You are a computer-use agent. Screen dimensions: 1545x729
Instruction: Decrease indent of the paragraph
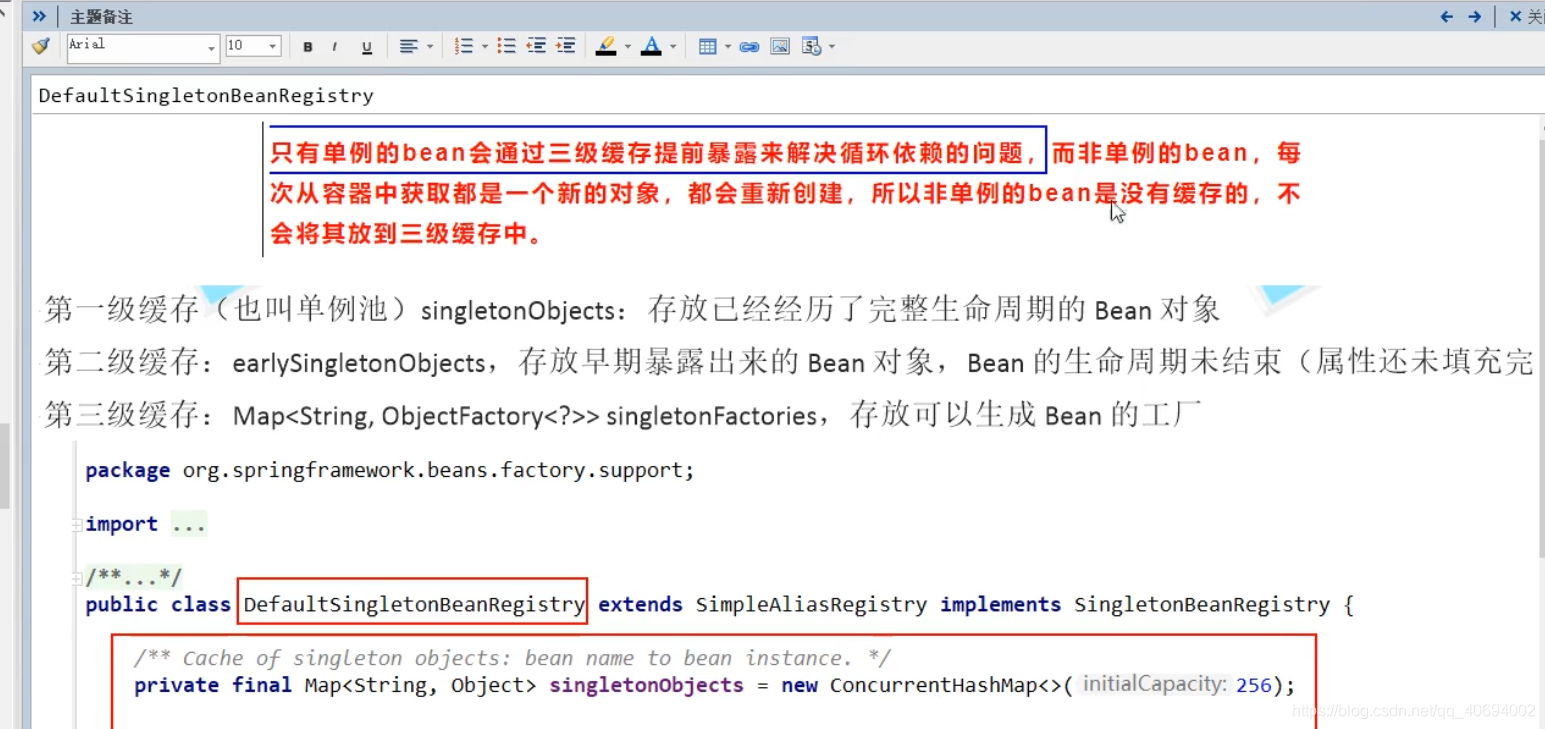pyautogui.click(x=536, y=46)
